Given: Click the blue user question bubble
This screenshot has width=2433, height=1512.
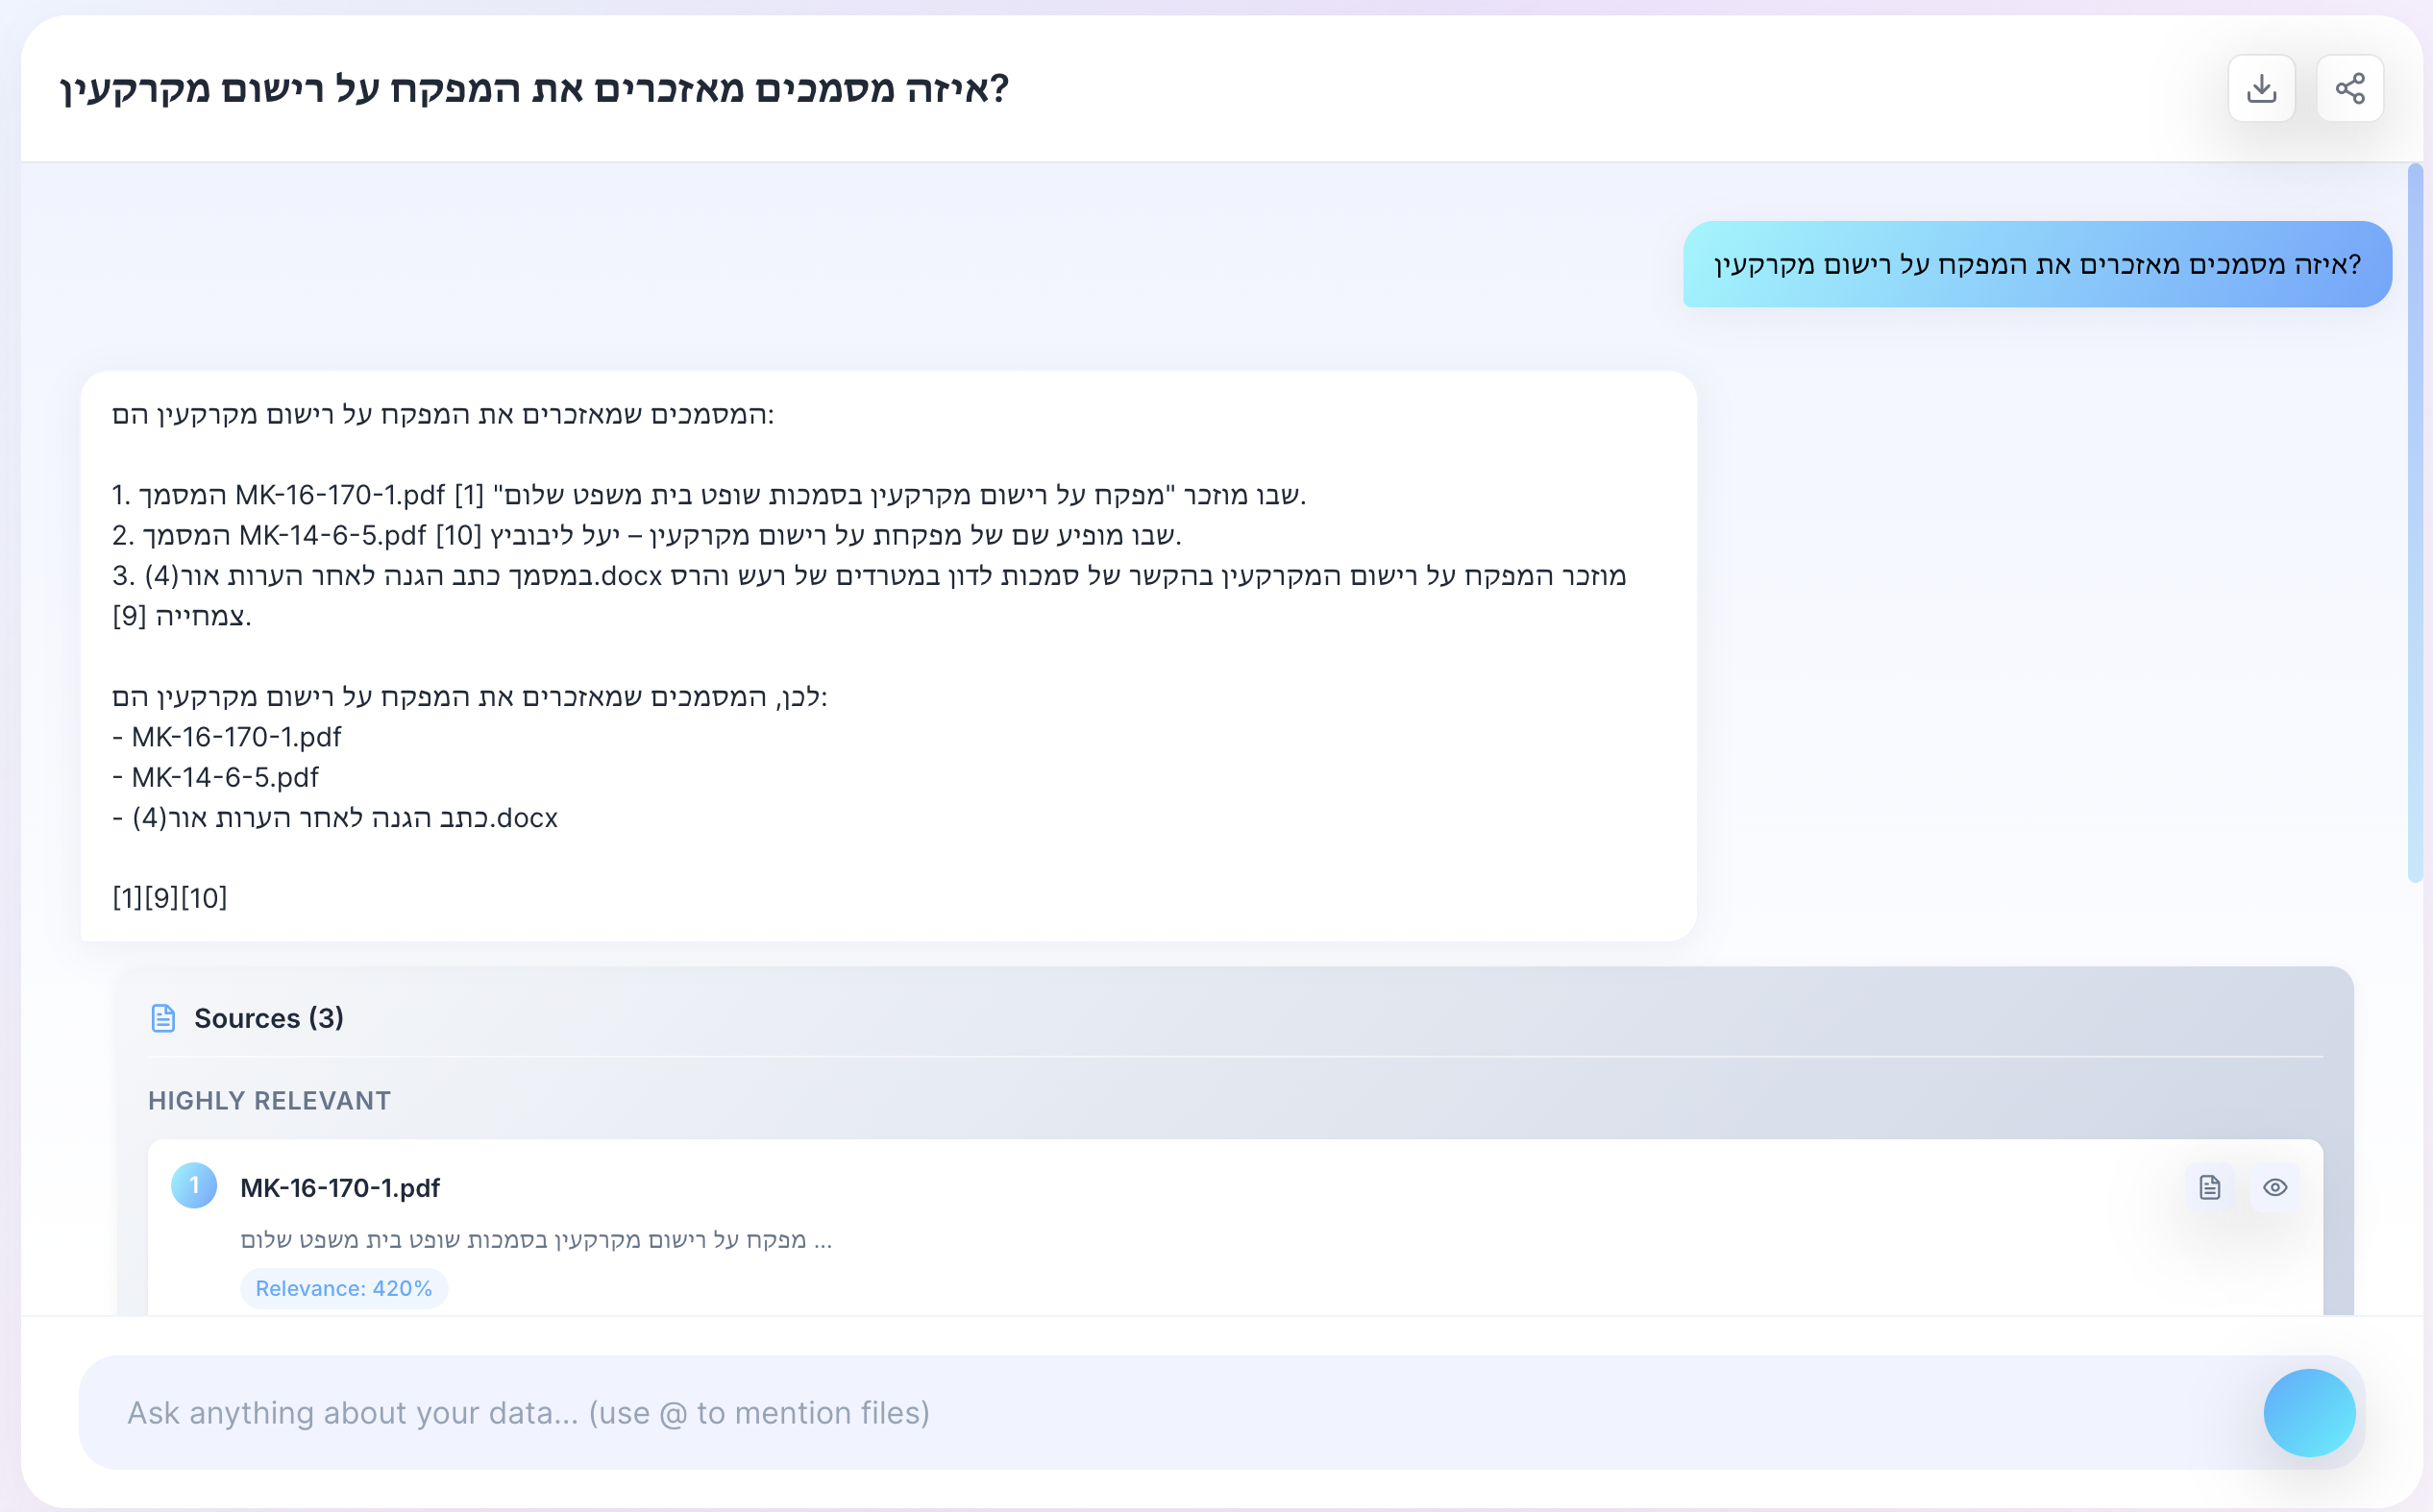Looking at the screenshot, I should coord(2037,264).
